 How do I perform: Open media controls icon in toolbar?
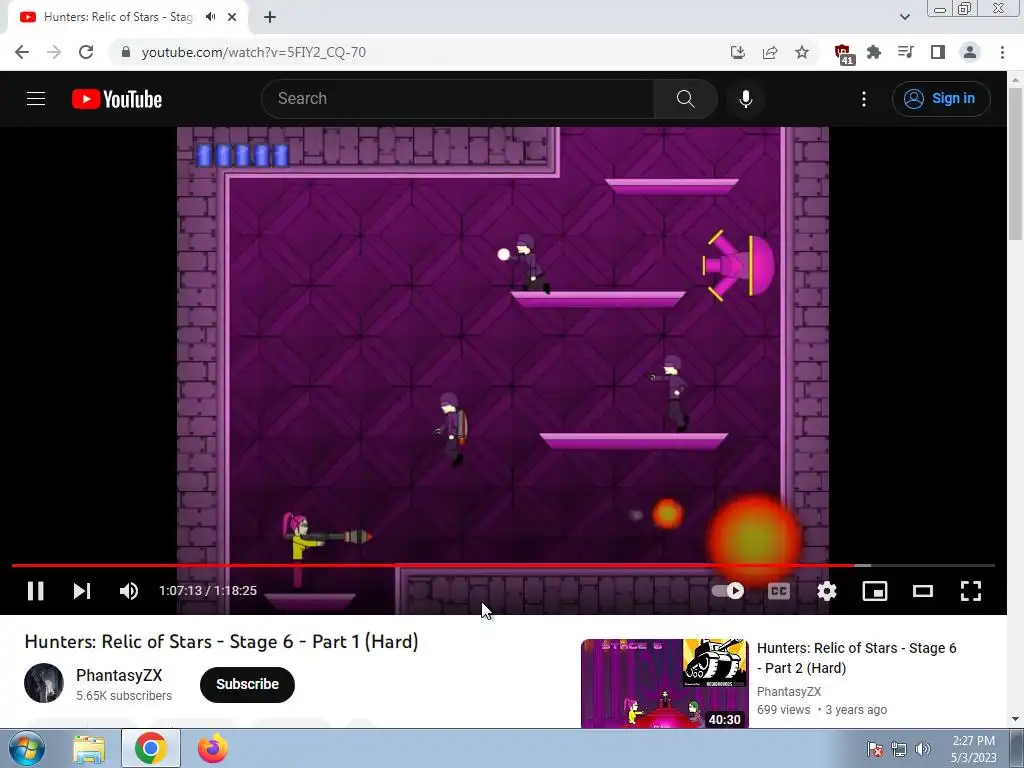point(906,52)
